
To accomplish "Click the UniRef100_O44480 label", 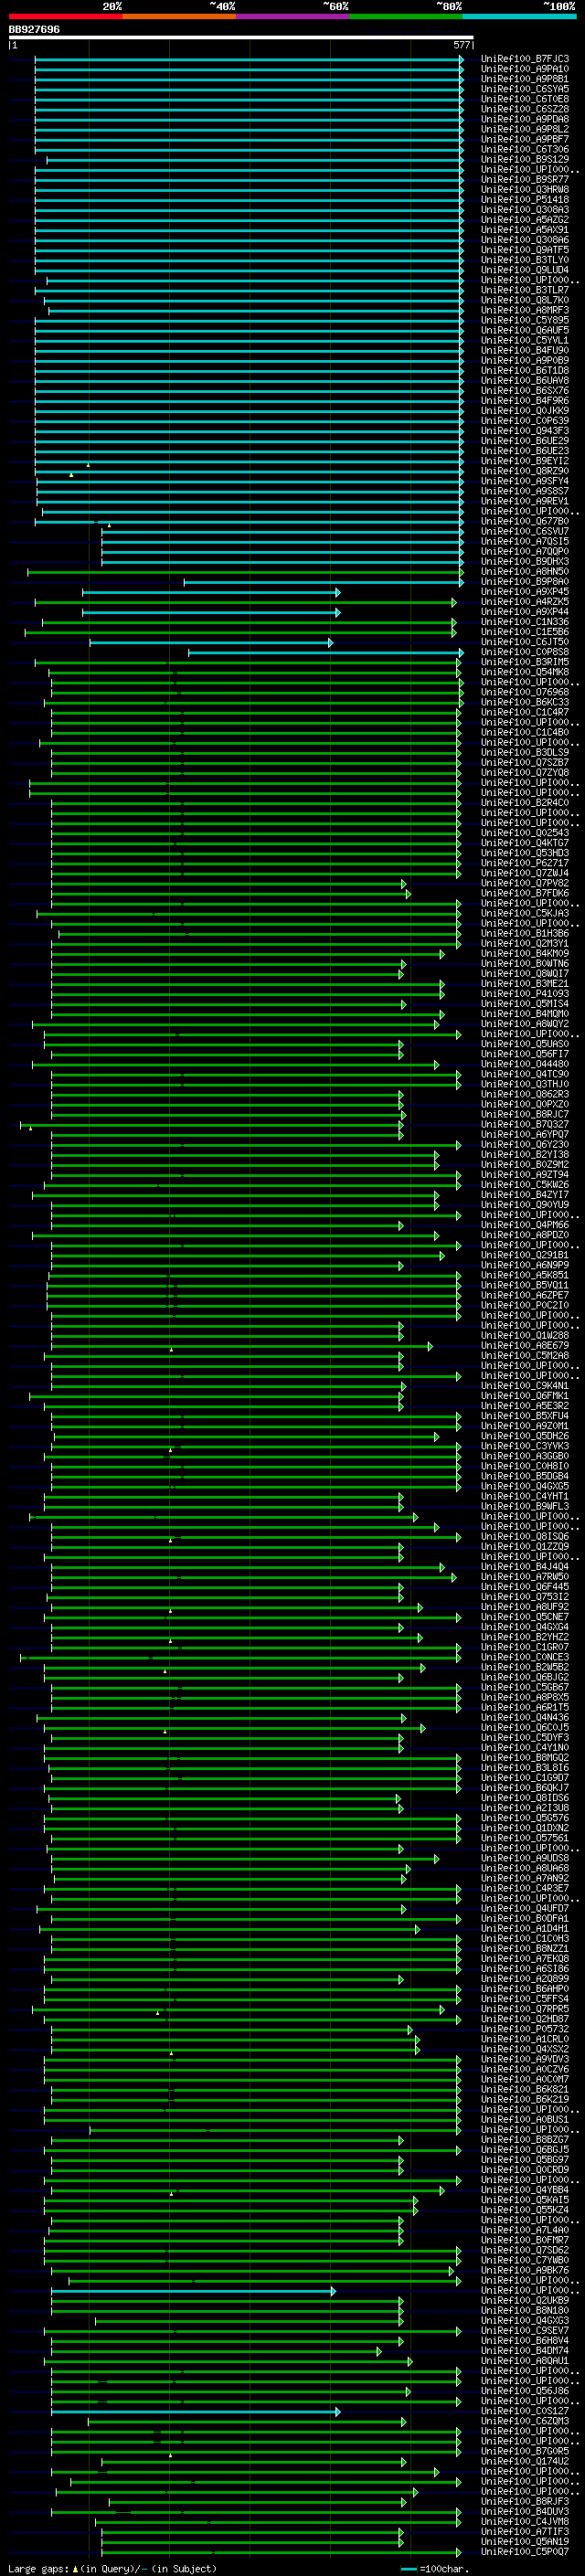I will [x=524, y=1064].
